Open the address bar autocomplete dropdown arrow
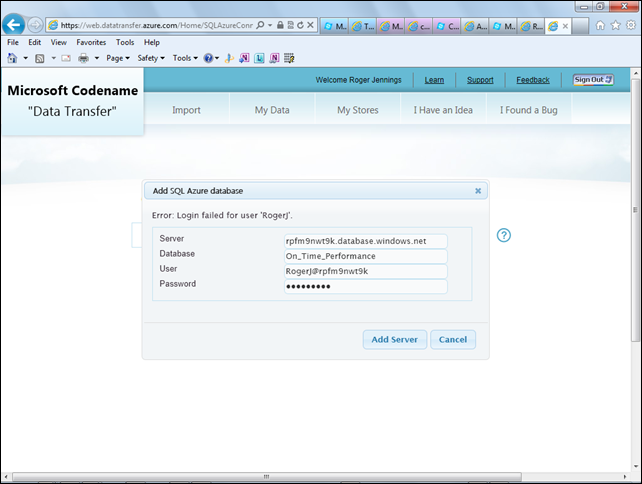 (x=270, y=25)
